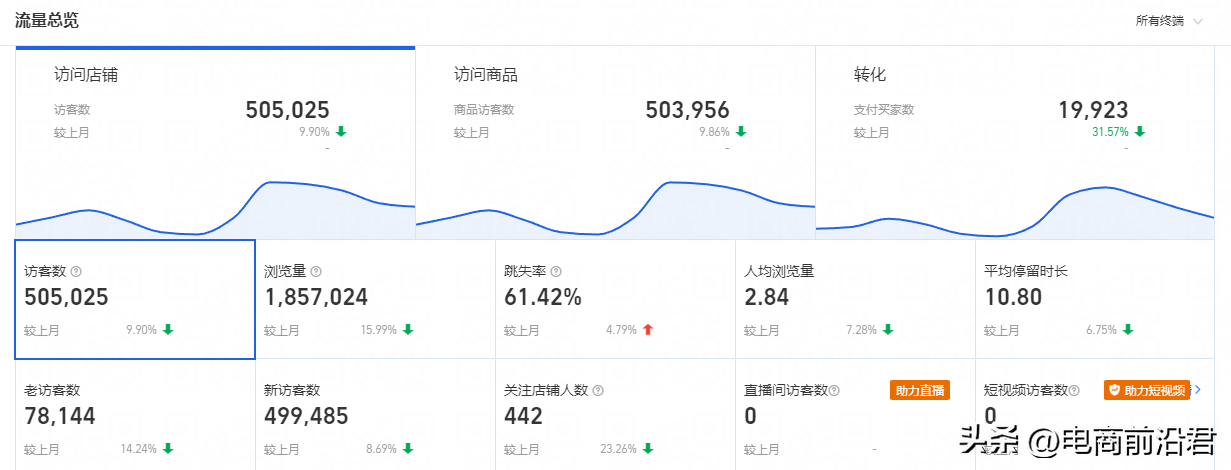Click the green down arrow beside 31.57%
Image resolution: width=1231 pixels, height=470 pixels.
coord(1140,131)
